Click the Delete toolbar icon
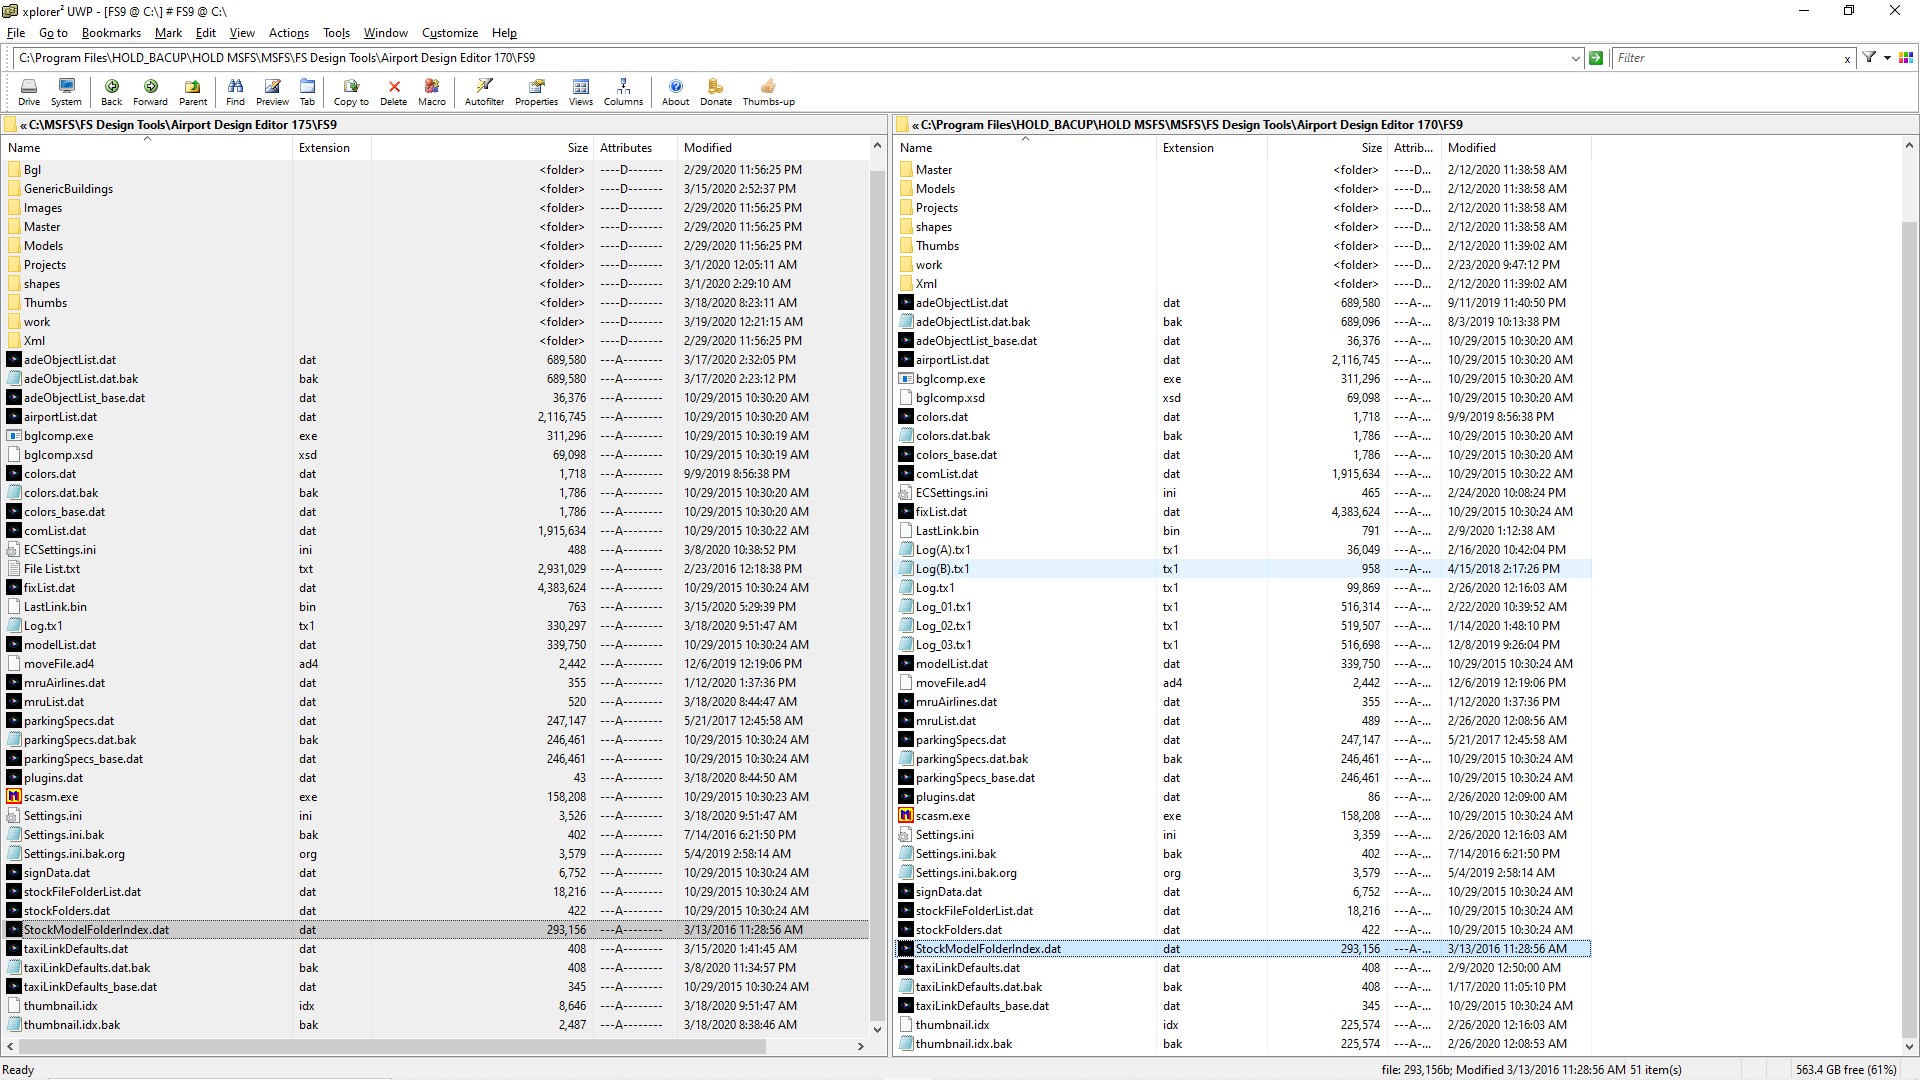Image resolution: width=1920 pixels, height=1080 pixels. pyautogui.click(x=394, y=91)
